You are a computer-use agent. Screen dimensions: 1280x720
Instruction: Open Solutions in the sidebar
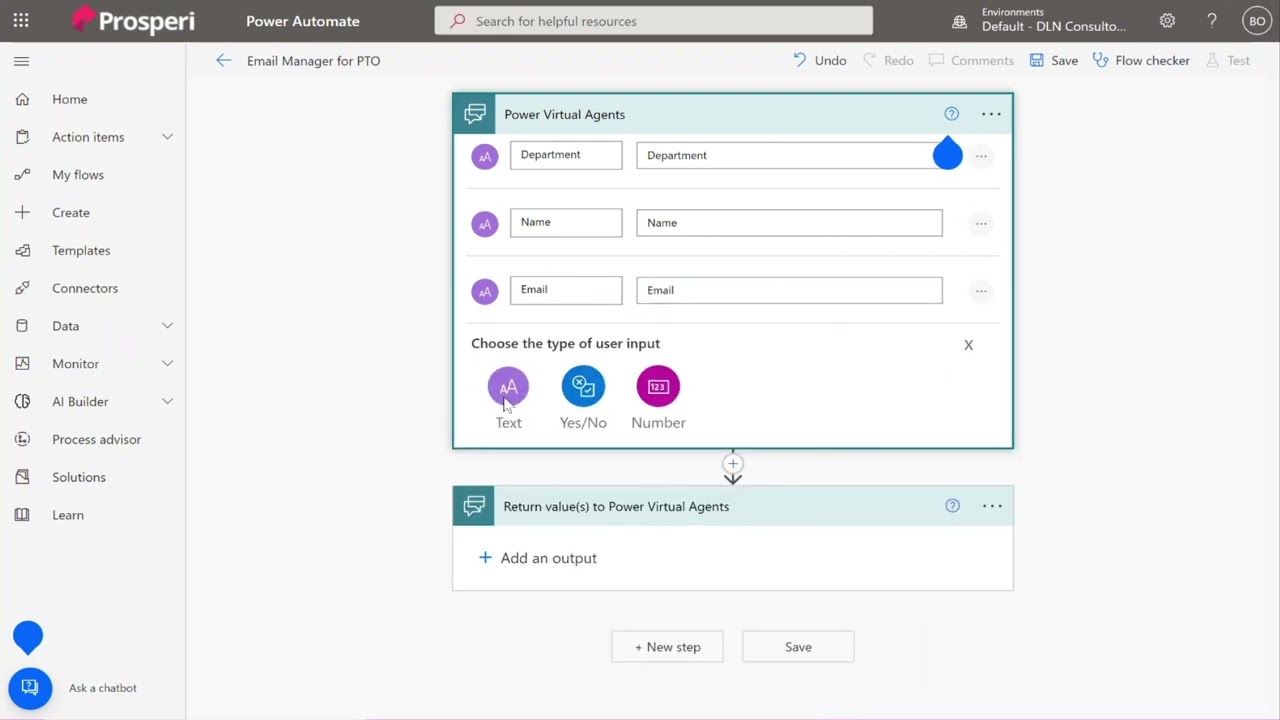pyautogui.click(x=79, y=477)
